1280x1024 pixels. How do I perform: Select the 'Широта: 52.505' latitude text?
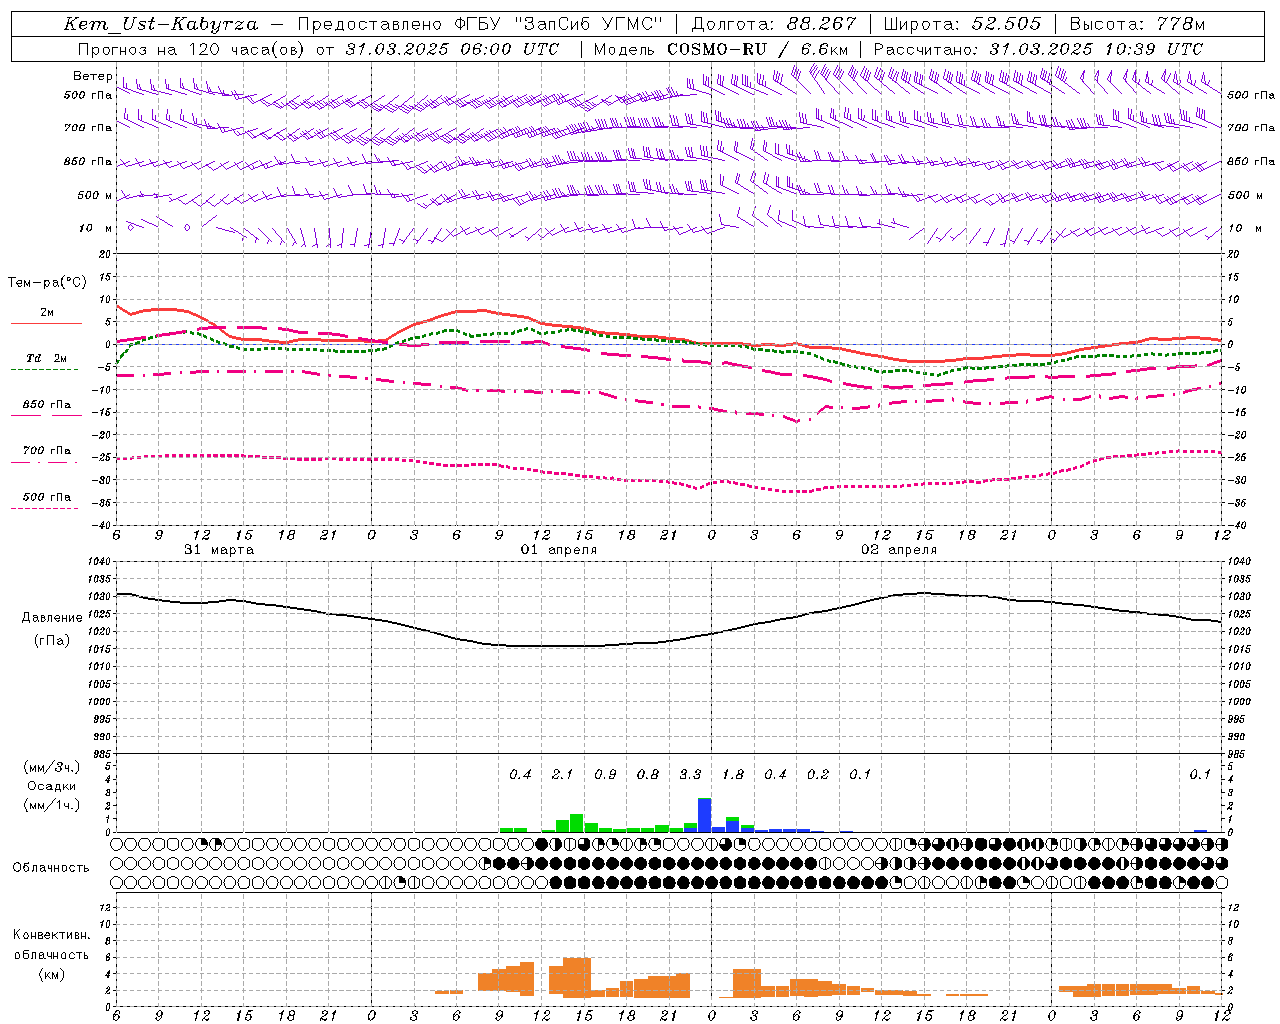(962, 24)
